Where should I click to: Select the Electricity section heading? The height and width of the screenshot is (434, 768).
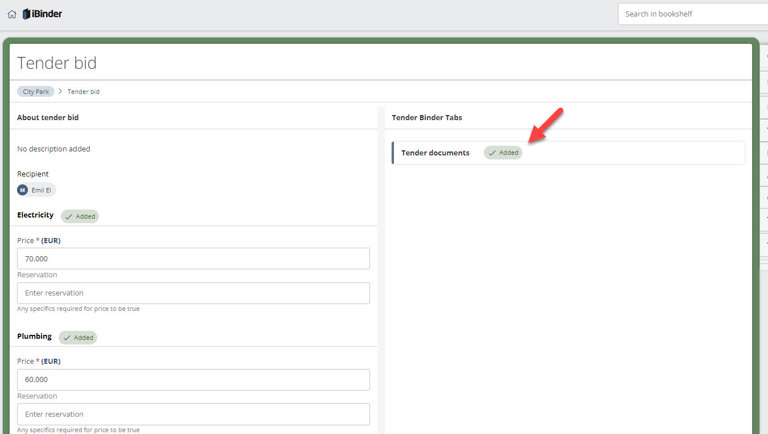35,215
